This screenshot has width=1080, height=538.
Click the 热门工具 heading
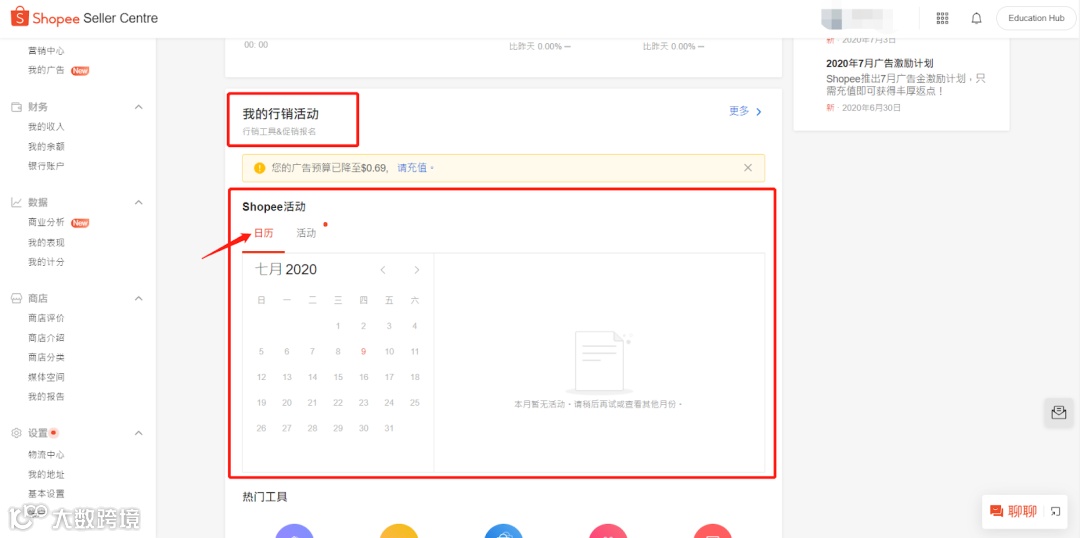pyautogui.click(x=265, y=496)
